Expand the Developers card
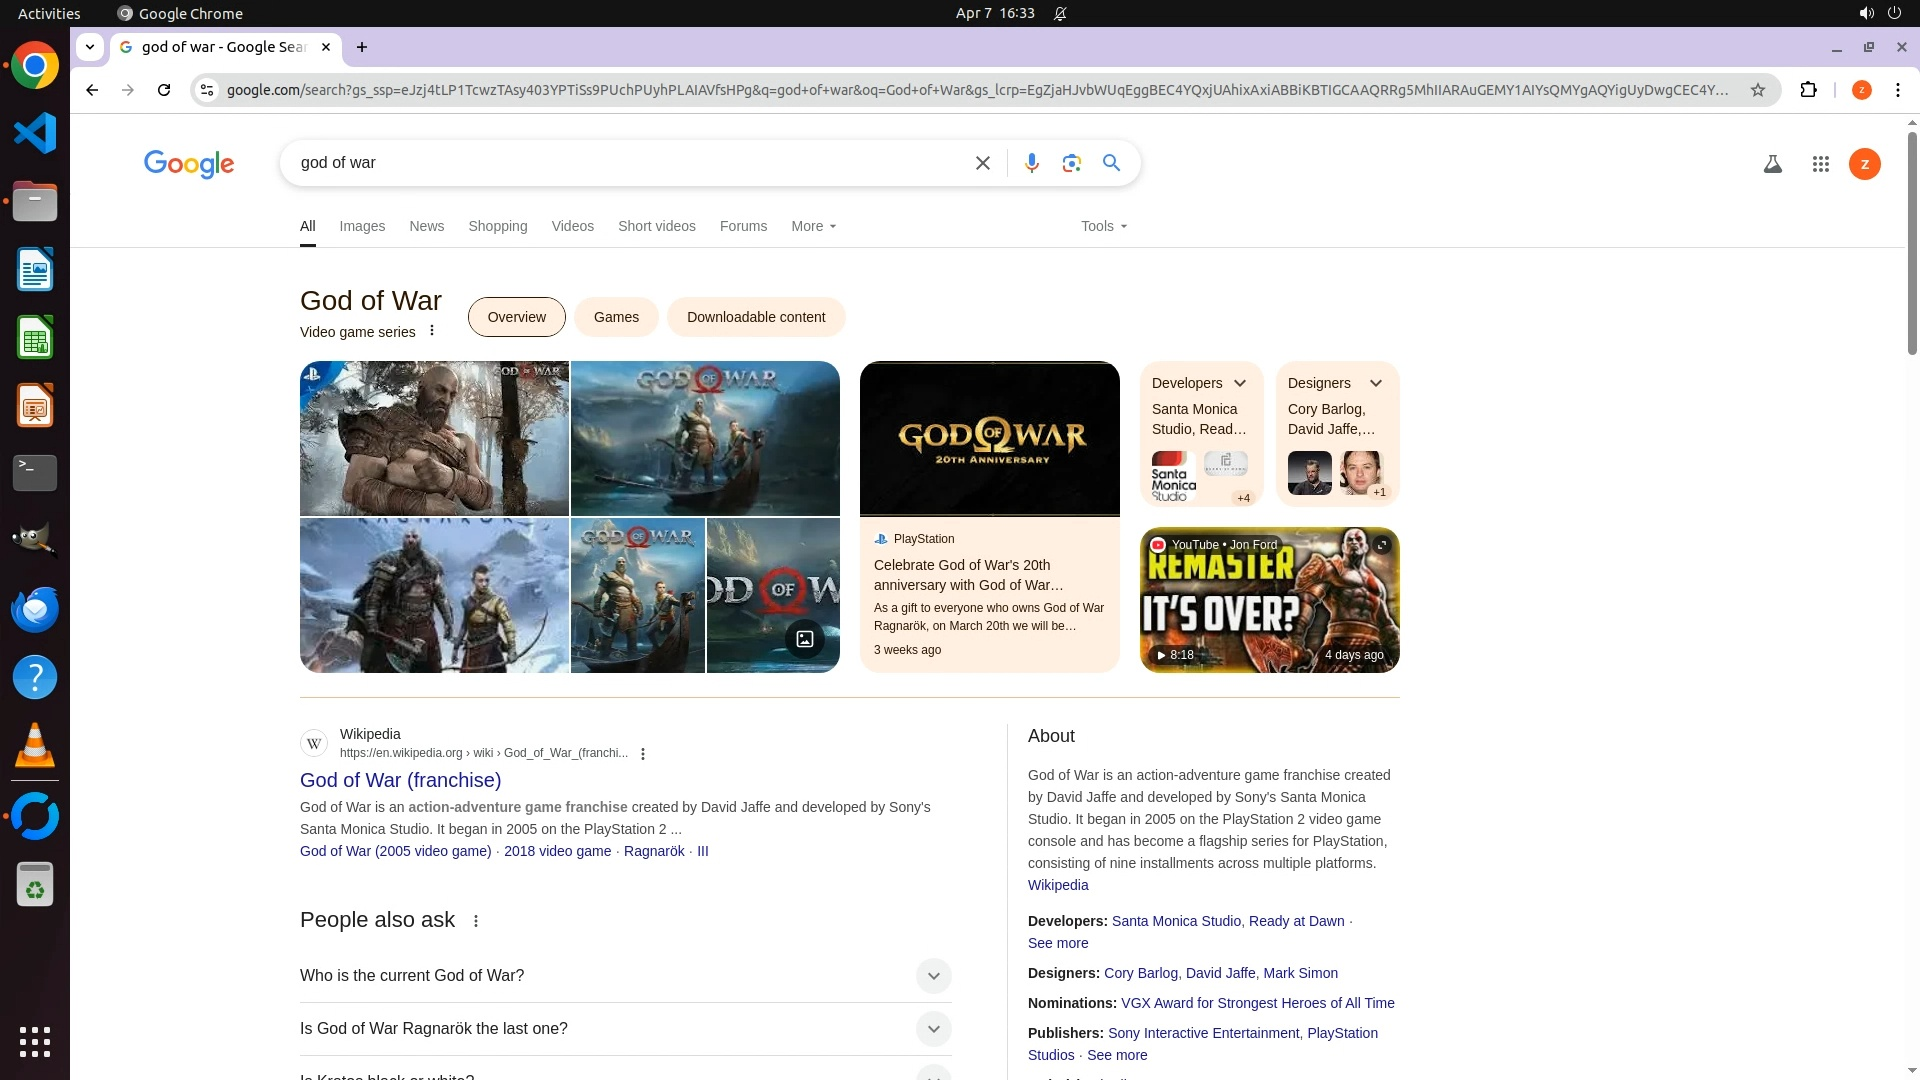The image size is (1920, 1080). coord(1240,383)
